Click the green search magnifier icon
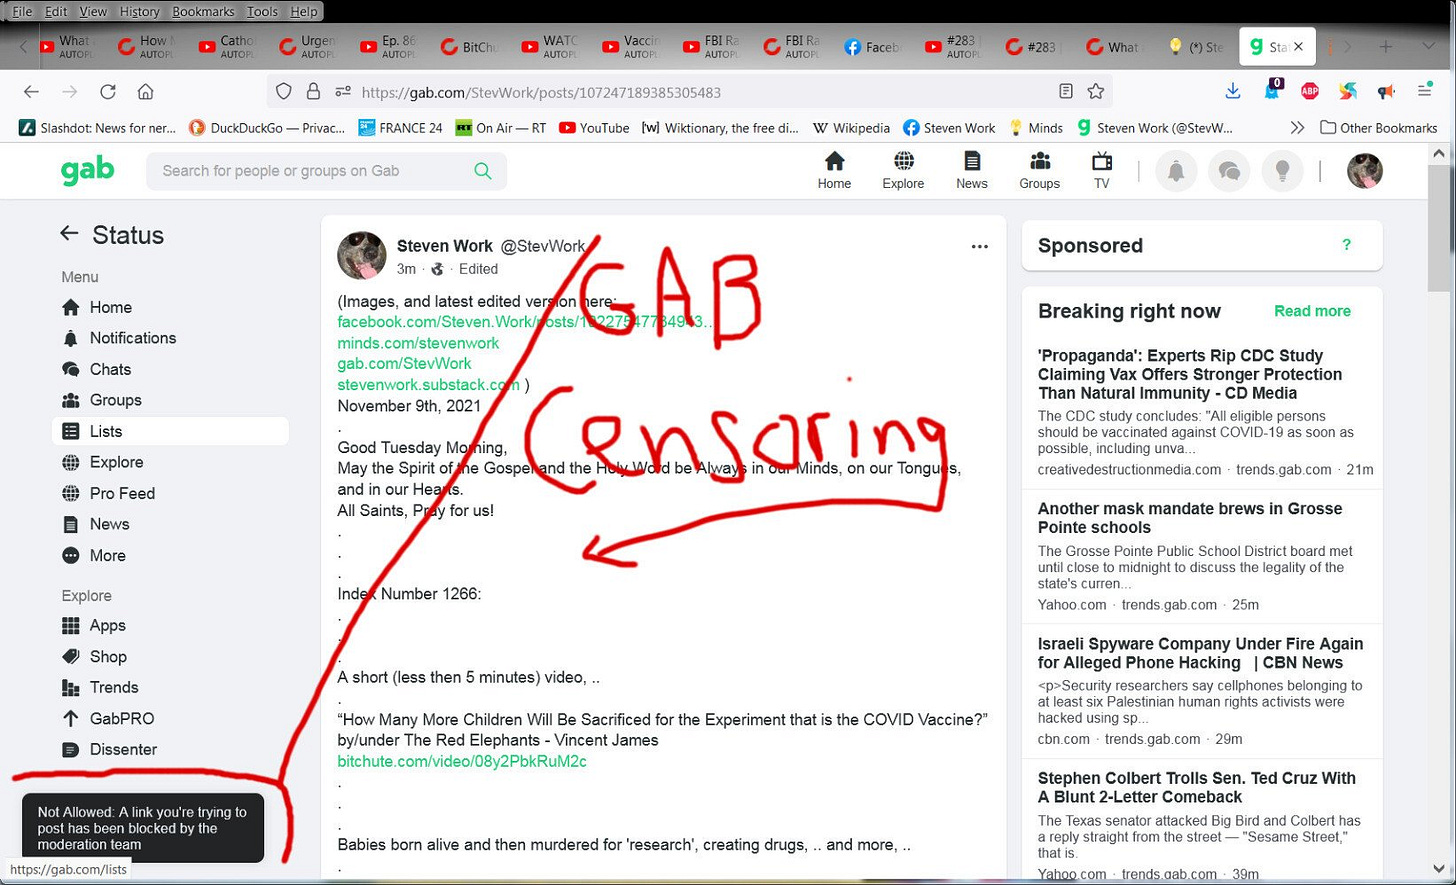The height and width of the screenshot is (885, 1456). pyautogui.click(x=483, y=171)
